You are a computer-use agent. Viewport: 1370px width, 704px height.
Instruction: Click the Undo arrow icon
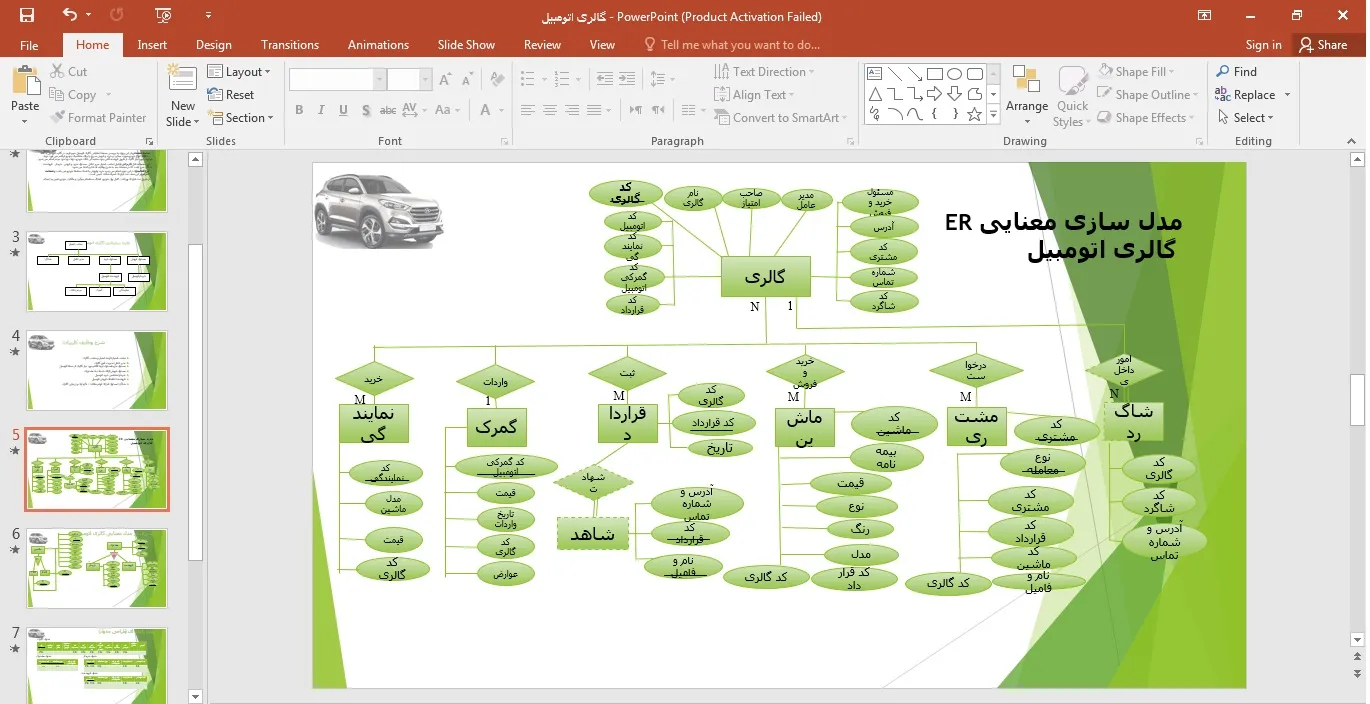pos(69,15)
